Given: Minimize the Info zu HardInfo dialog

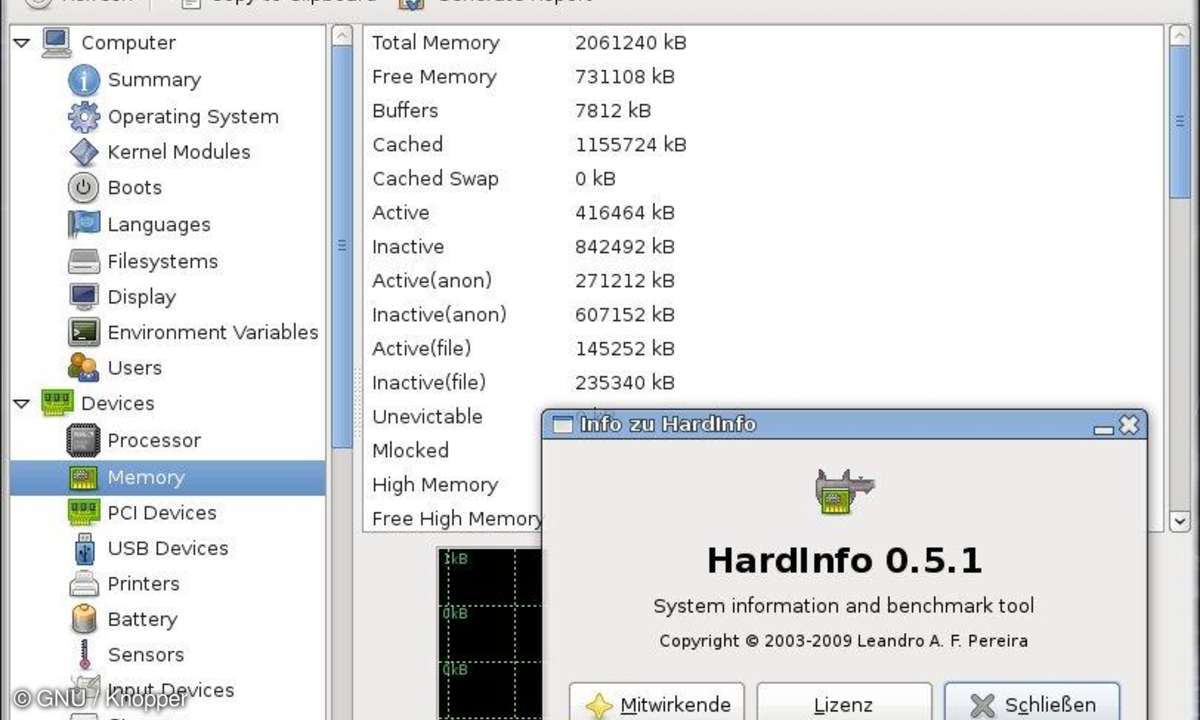Looking at the screenshot, I should [x=1104, y=427].
